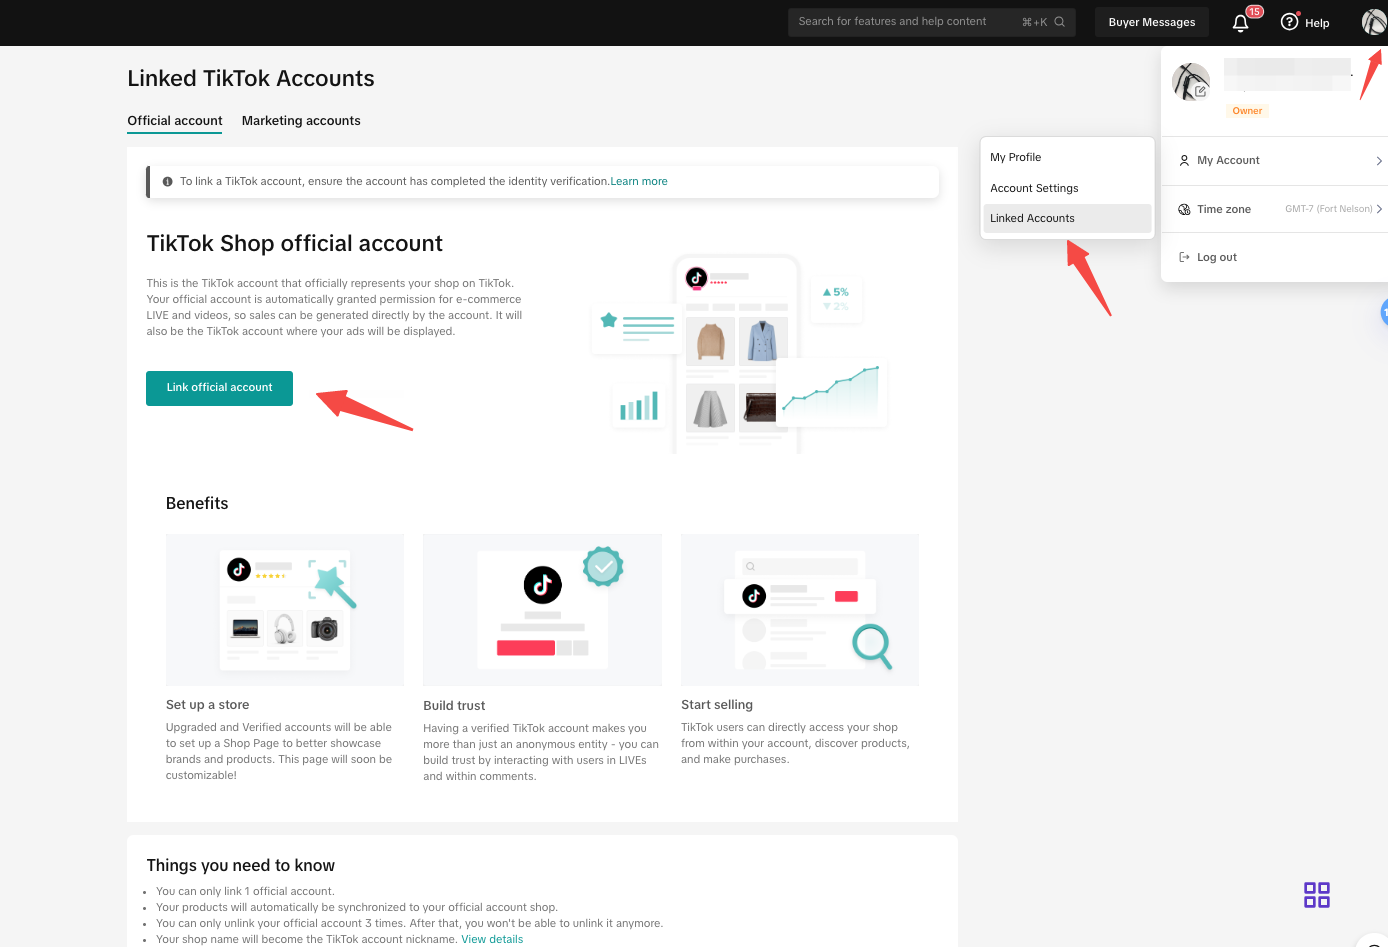1388x947 pixels.
Task: Click Log out
Action: point(1217,257)
